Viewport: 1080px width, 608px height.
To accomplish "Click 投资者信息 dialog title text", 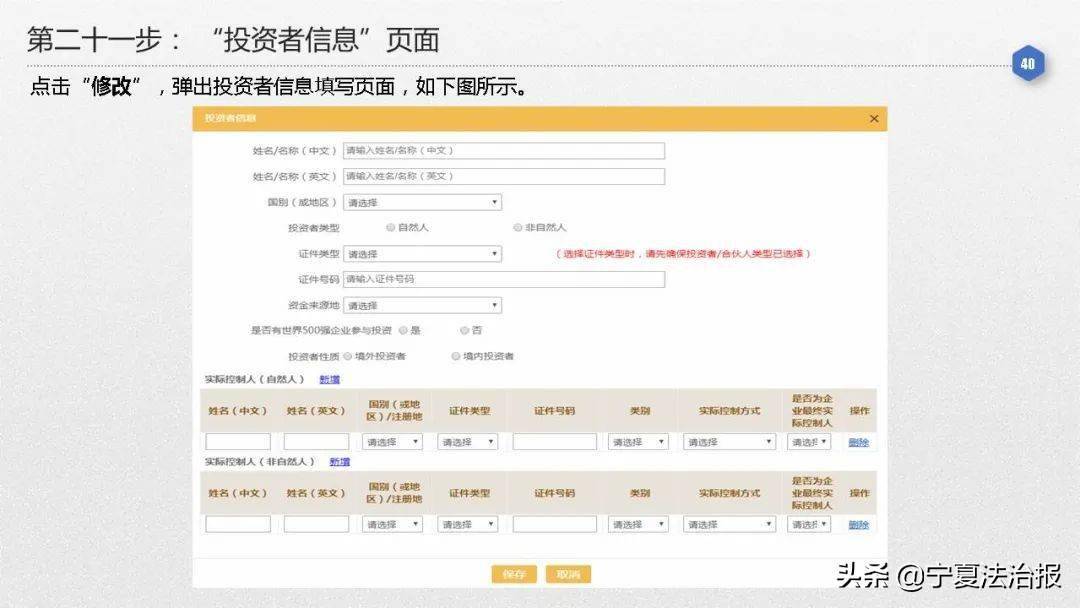I will pyautogui.click(x=230, y=118).
